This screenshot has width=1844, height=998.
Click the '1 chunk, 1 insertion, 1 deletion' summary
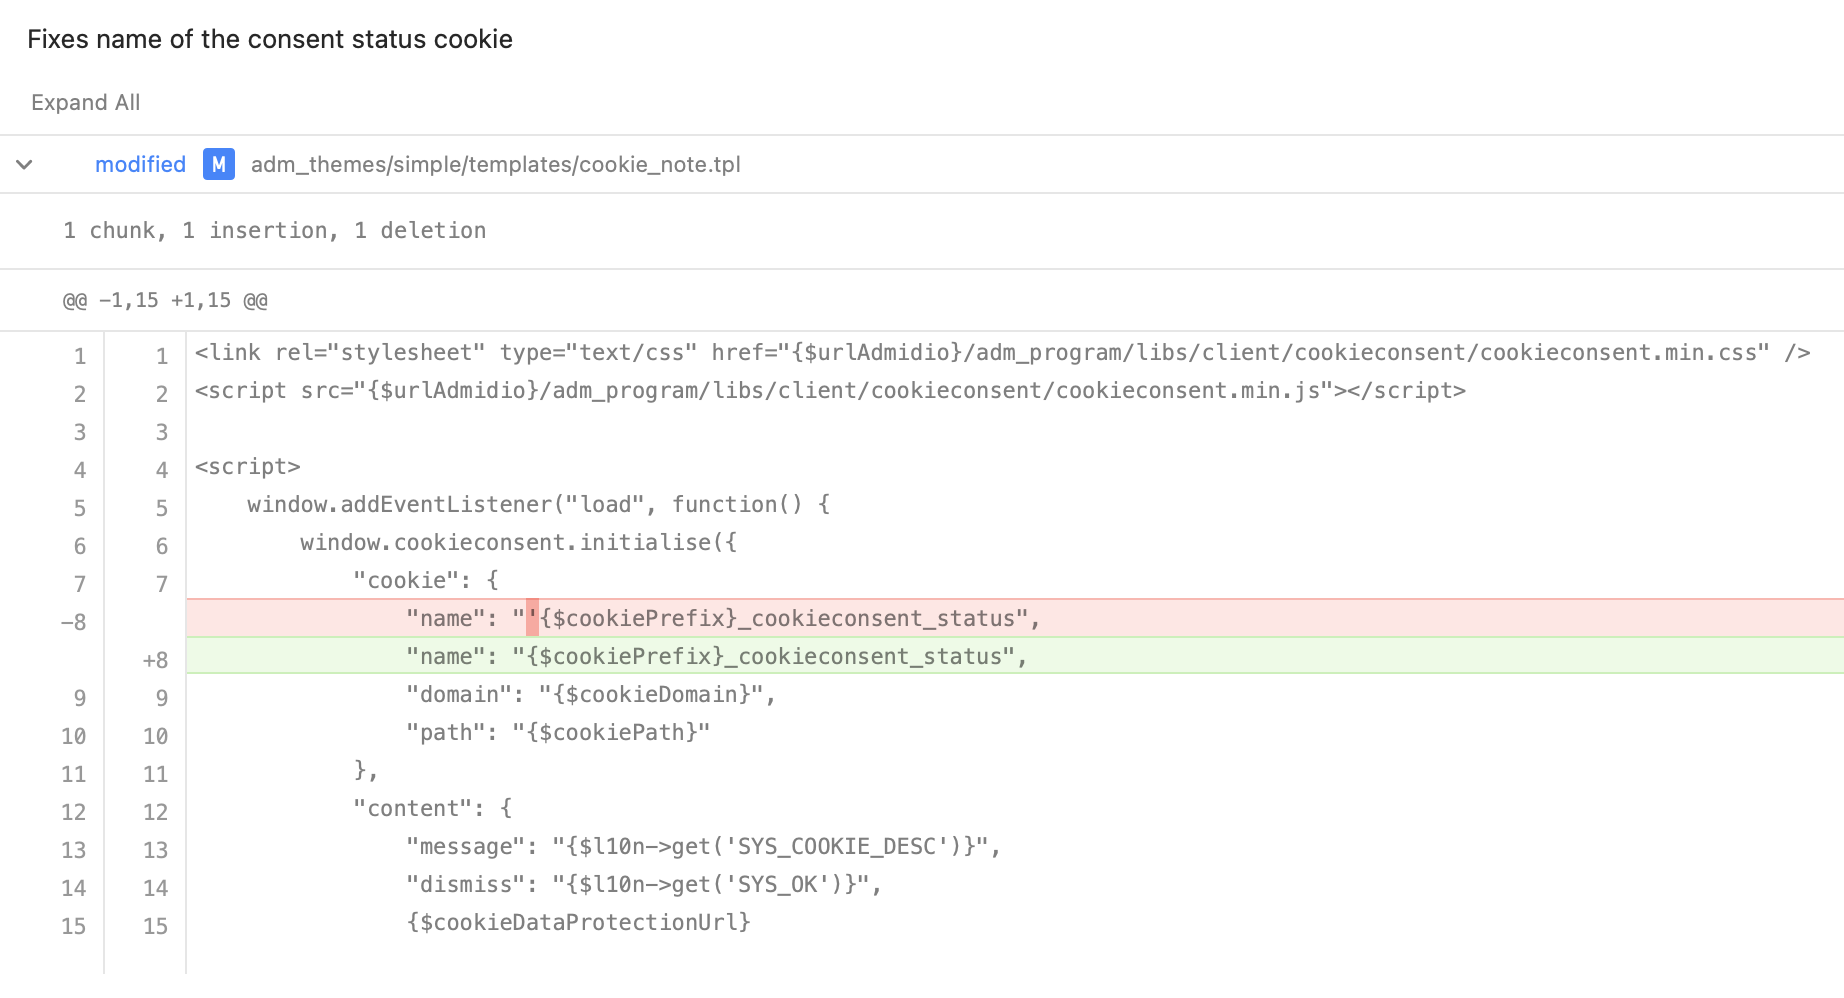pyautogui.click(x=274, y=230)
